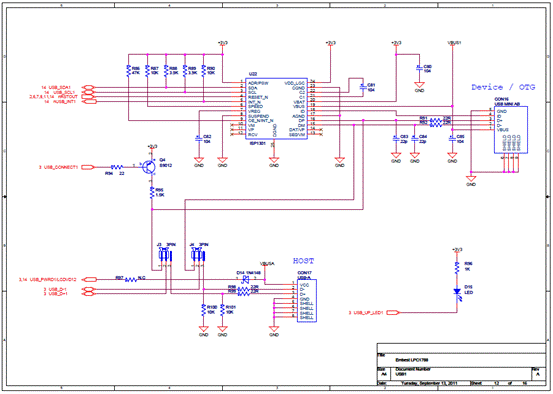The image size is (553, 394).
Task: Select the CON17 USB-A host connector
Action: 306,301
